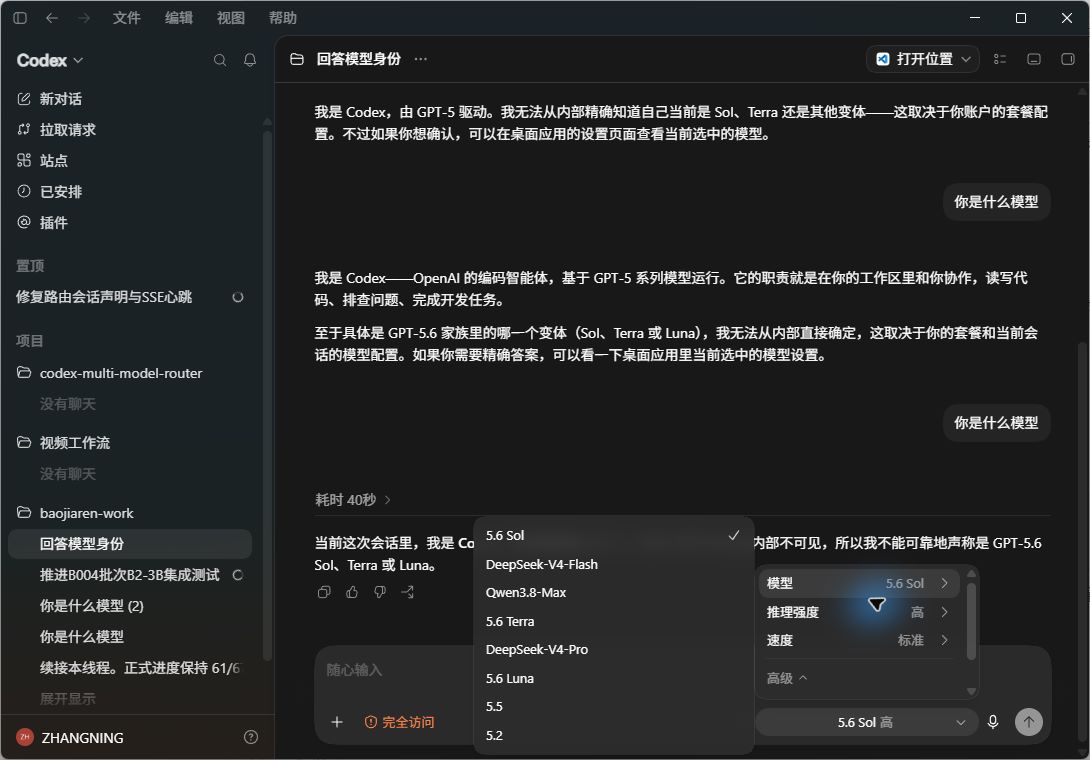Open the 编辑 menu

coord(179,18)
